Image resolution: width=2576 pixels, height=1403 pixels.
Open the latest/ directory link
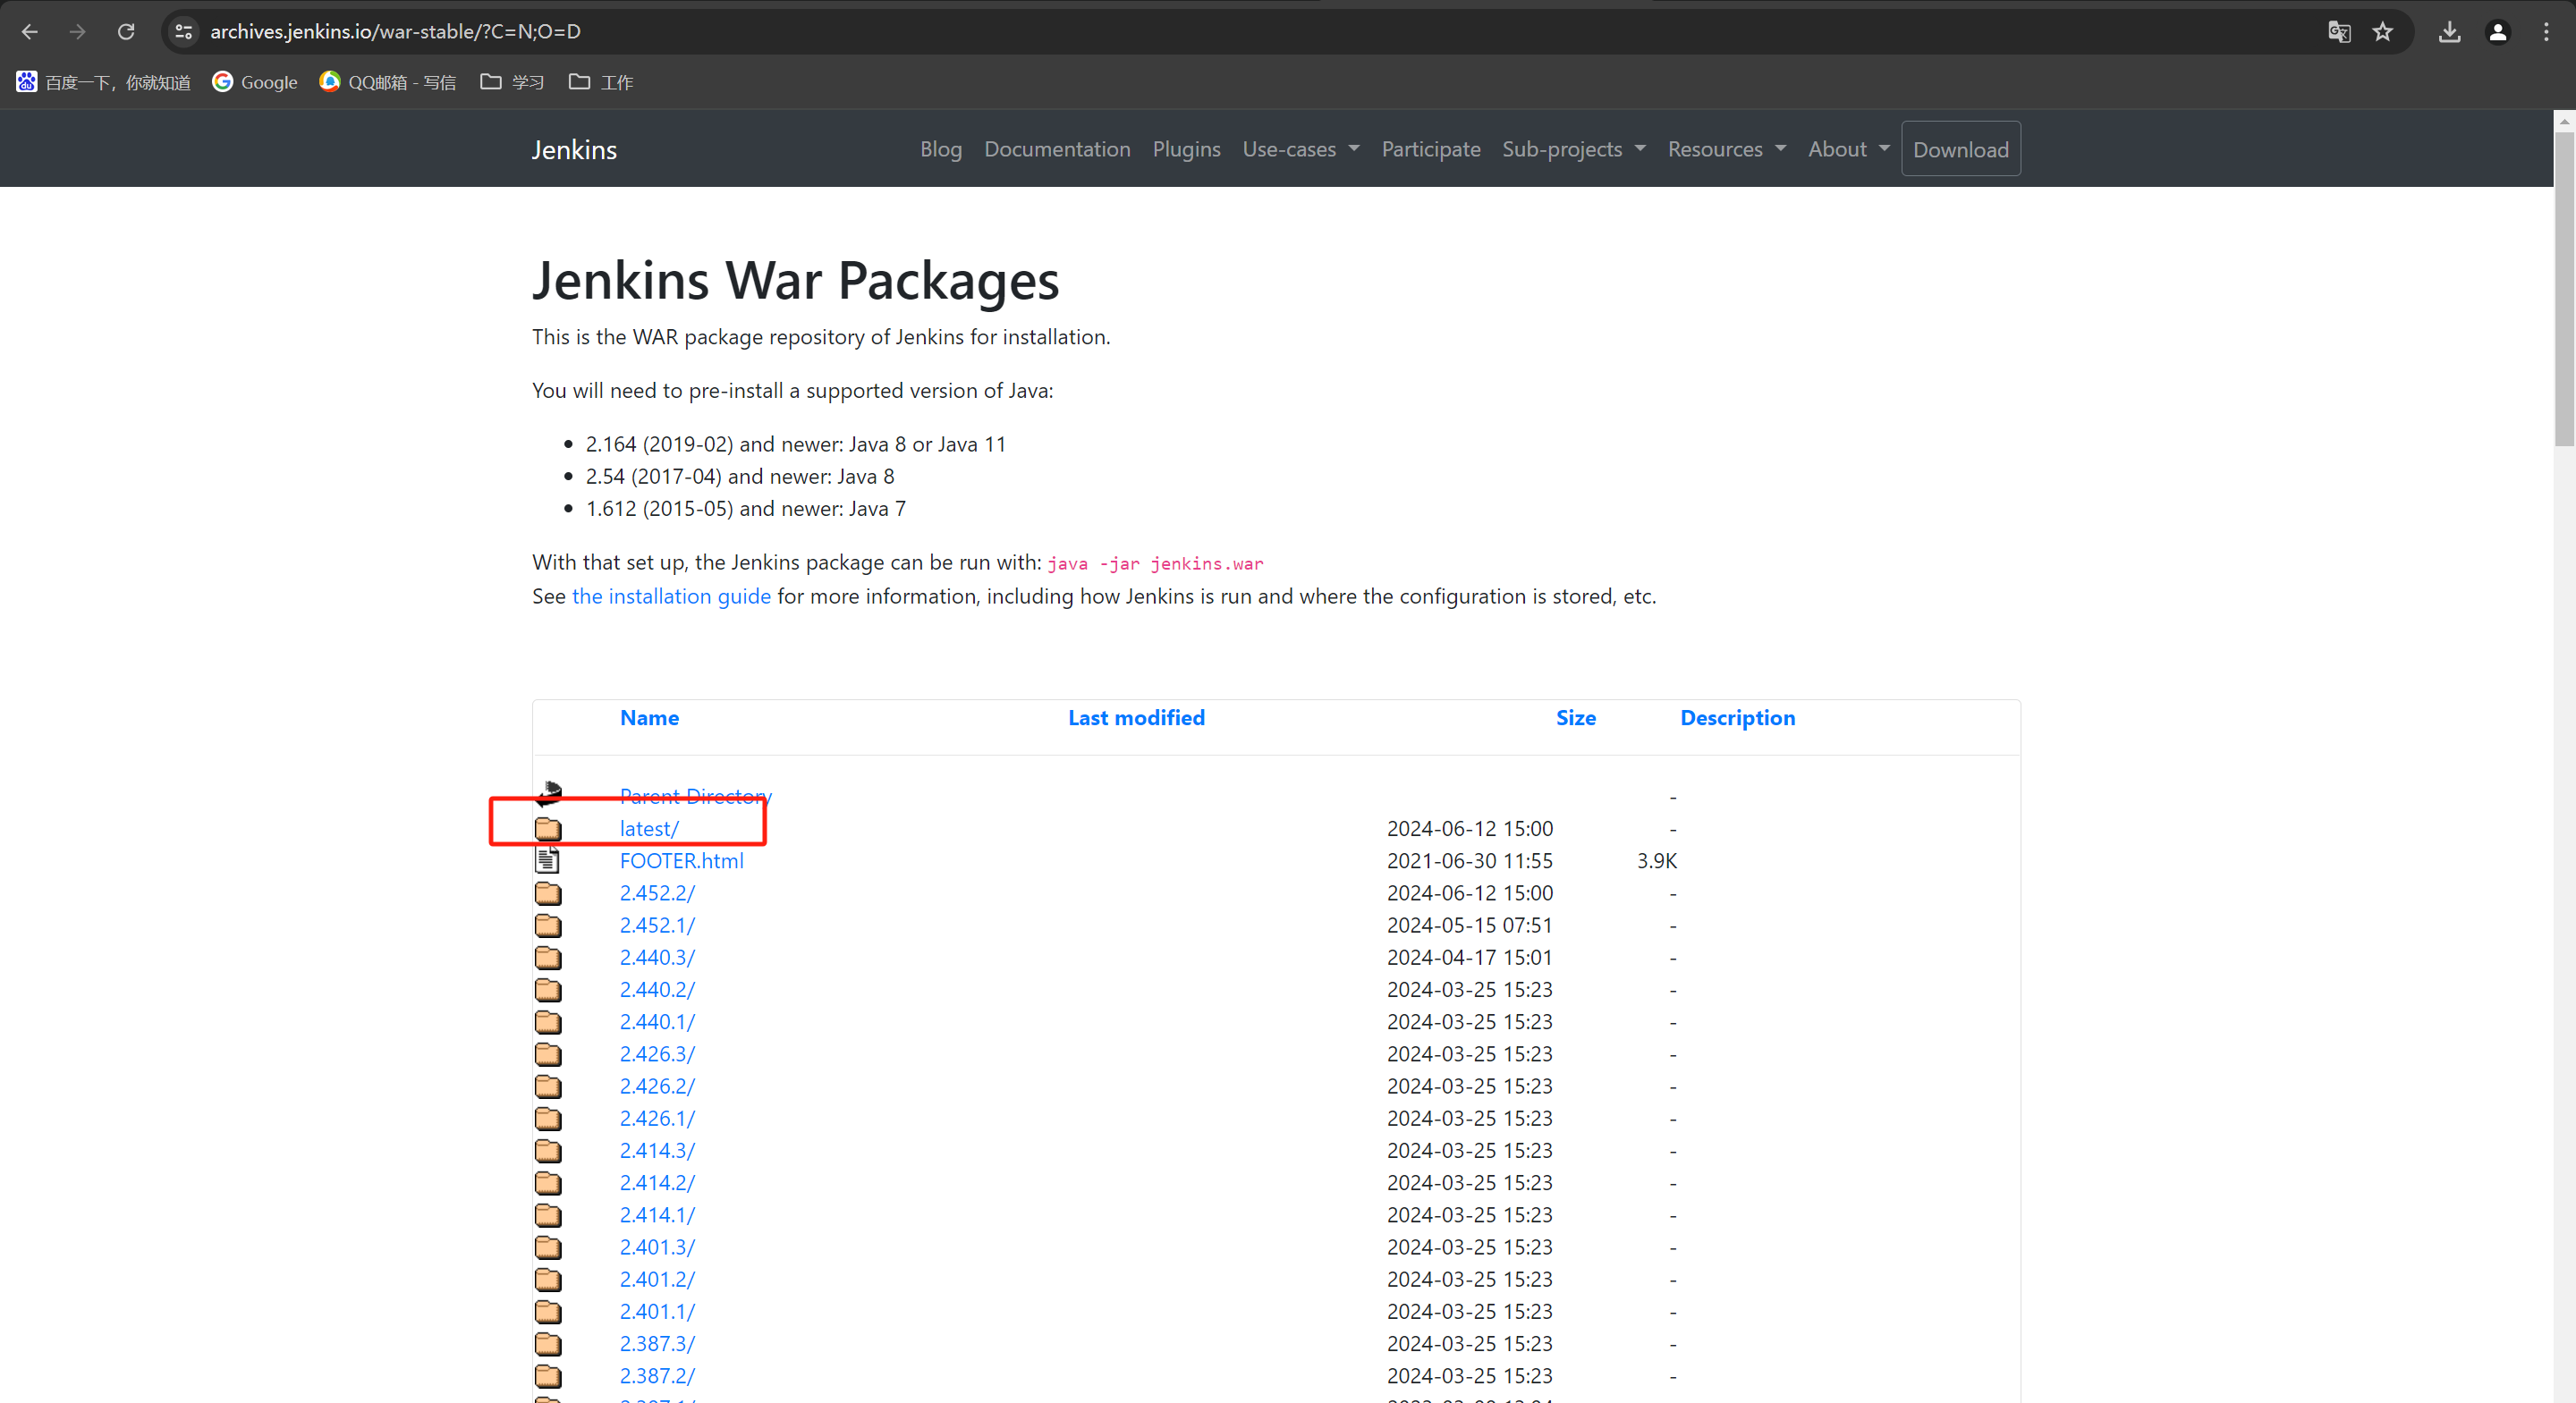(x=649, y=829)
